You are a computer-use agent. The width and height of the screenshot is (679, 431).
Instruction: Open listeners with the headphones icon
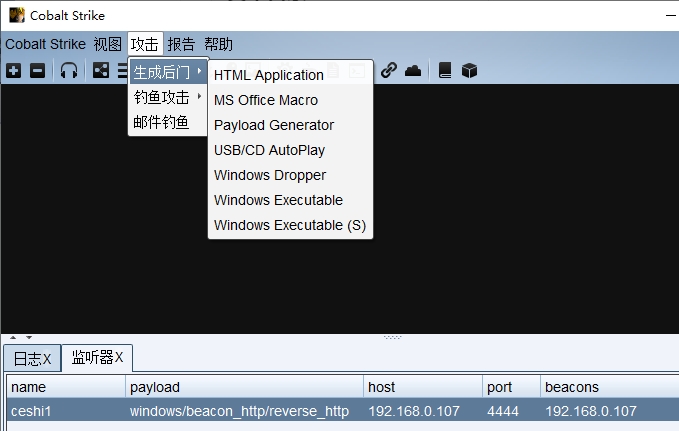(69, 70)
